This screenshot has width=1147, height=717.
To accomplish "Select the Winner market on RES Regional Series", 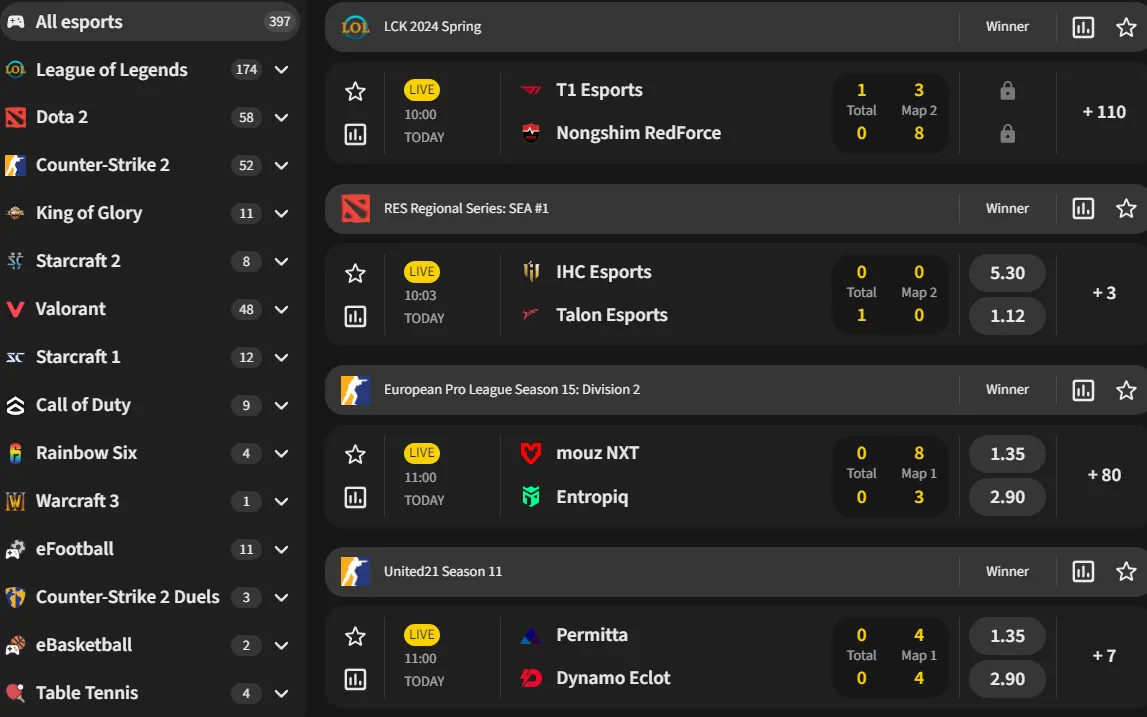I will (1007, 208).
